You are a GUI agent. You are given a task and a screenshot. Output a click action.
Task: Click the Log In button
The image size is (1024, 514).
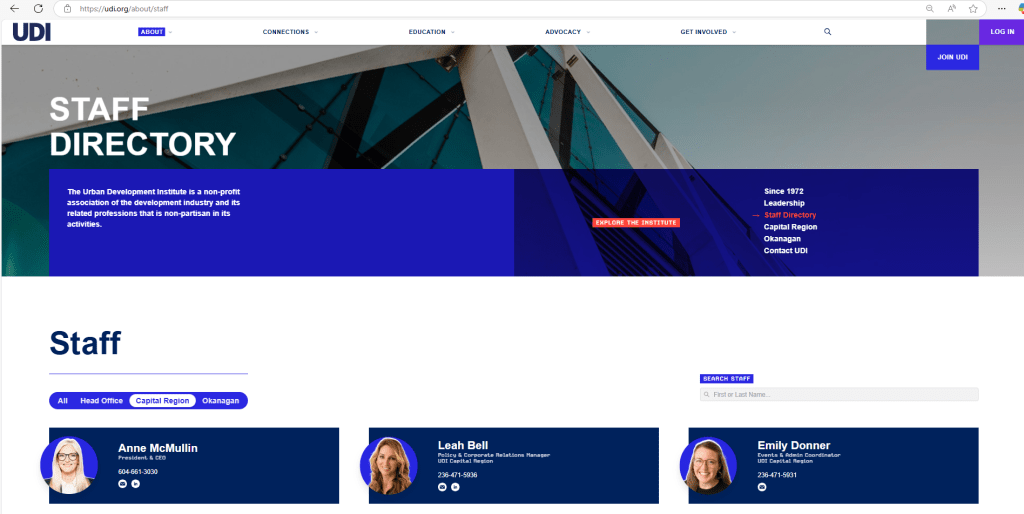(x=1001, y=32)
